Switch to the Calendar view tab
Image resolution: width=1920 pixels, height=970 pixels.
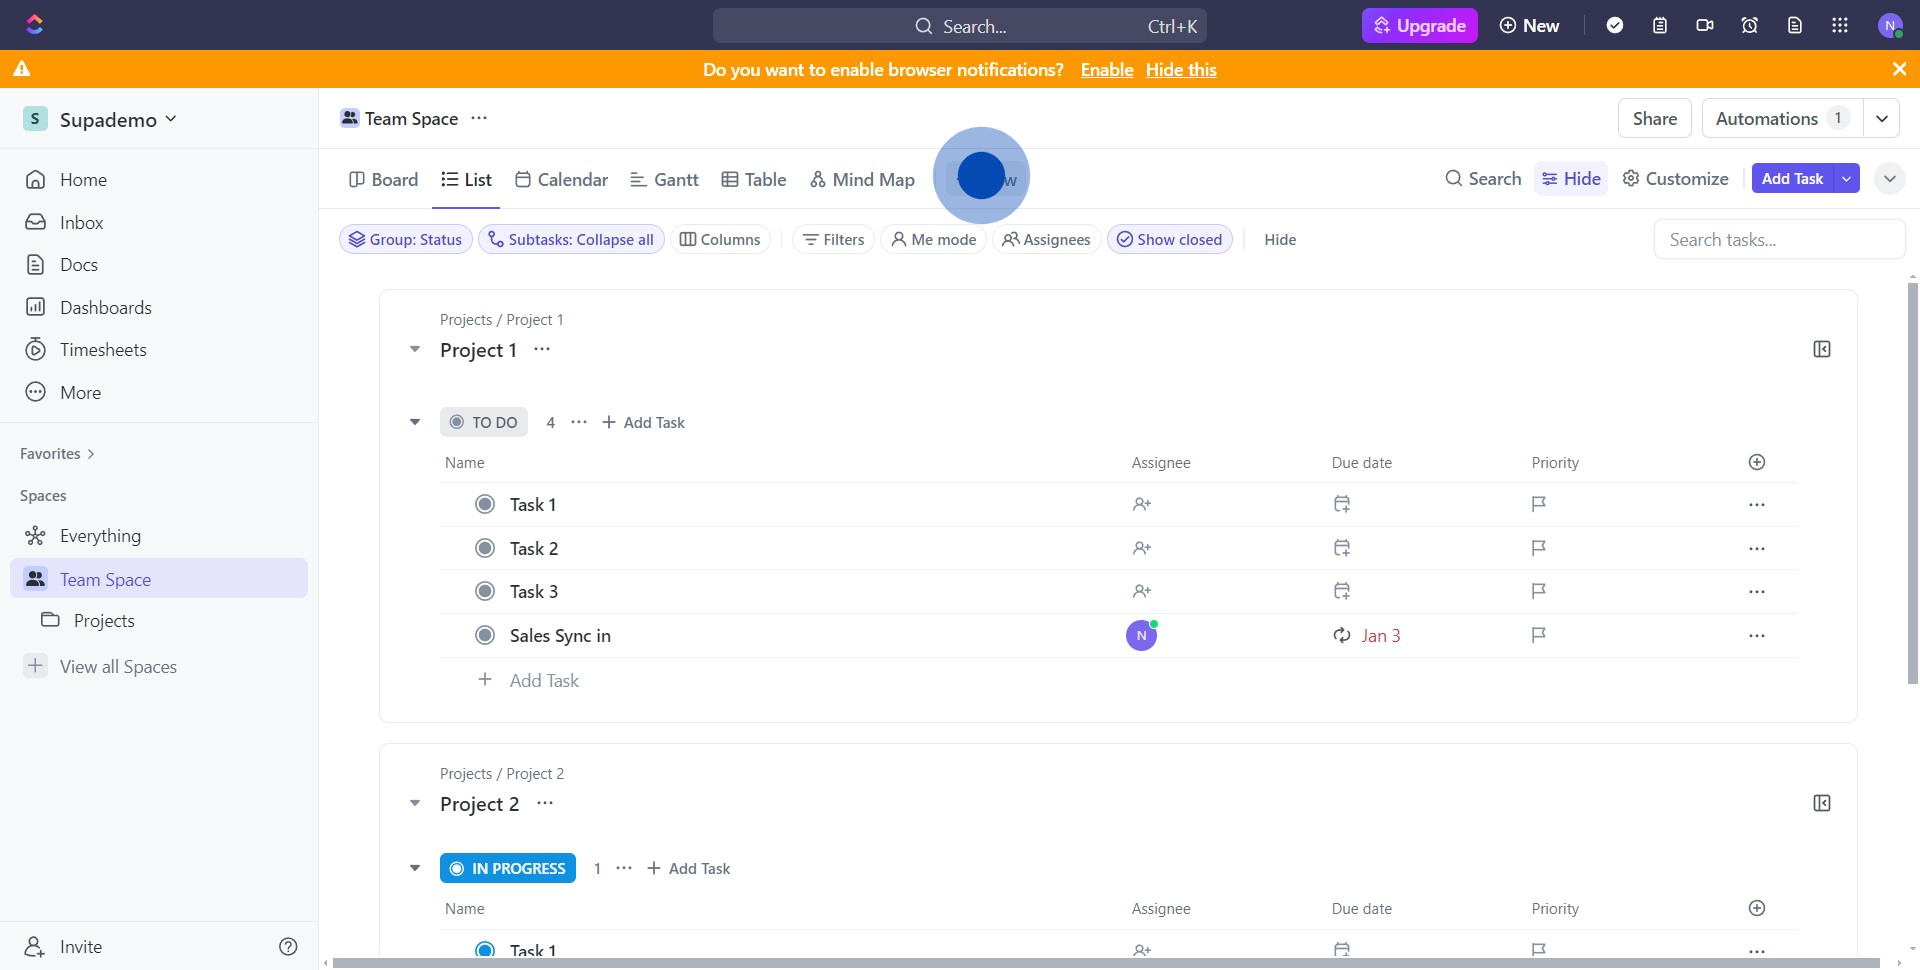(x=561, y=180)
